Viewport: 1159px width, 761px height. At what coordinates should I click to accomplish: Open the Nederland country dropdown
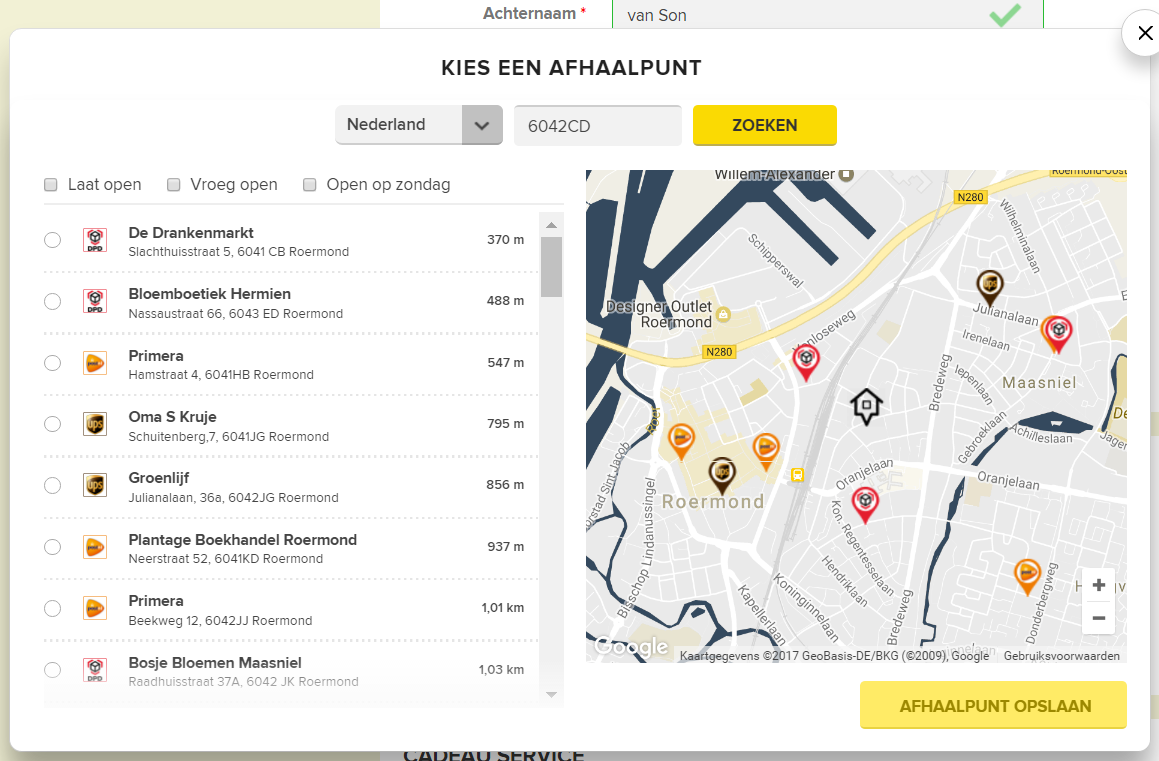[419, 125]
